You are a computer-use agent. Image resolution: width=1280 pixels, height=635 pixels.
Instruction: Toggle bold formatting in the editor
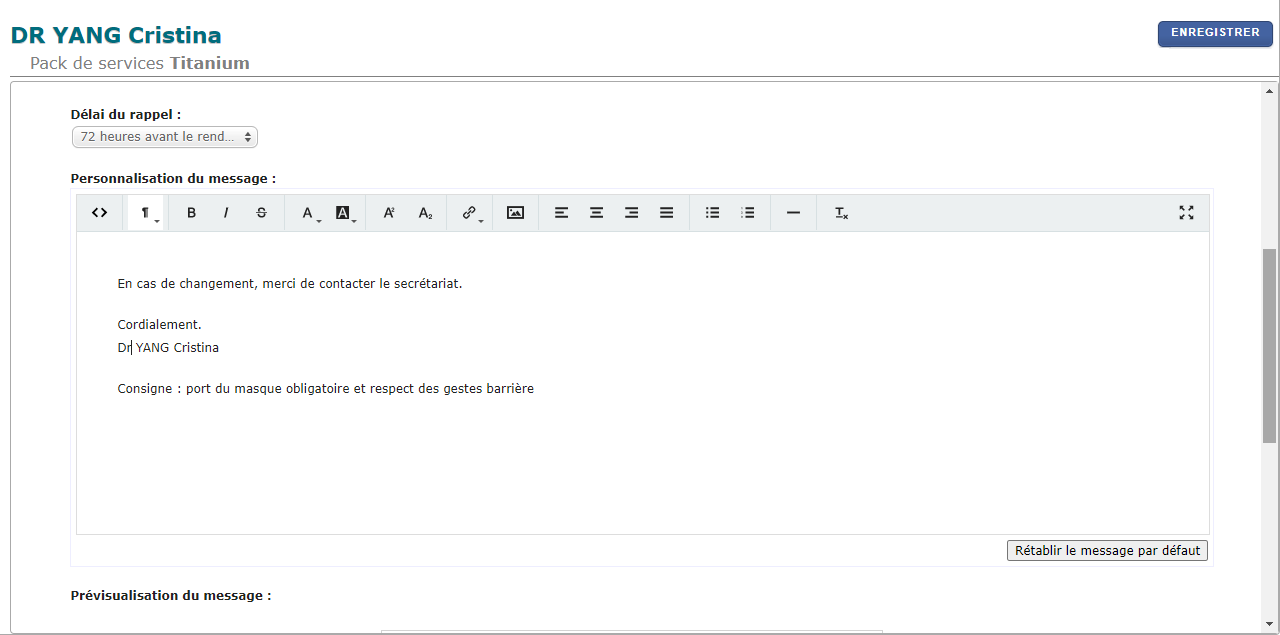point(191,212)
